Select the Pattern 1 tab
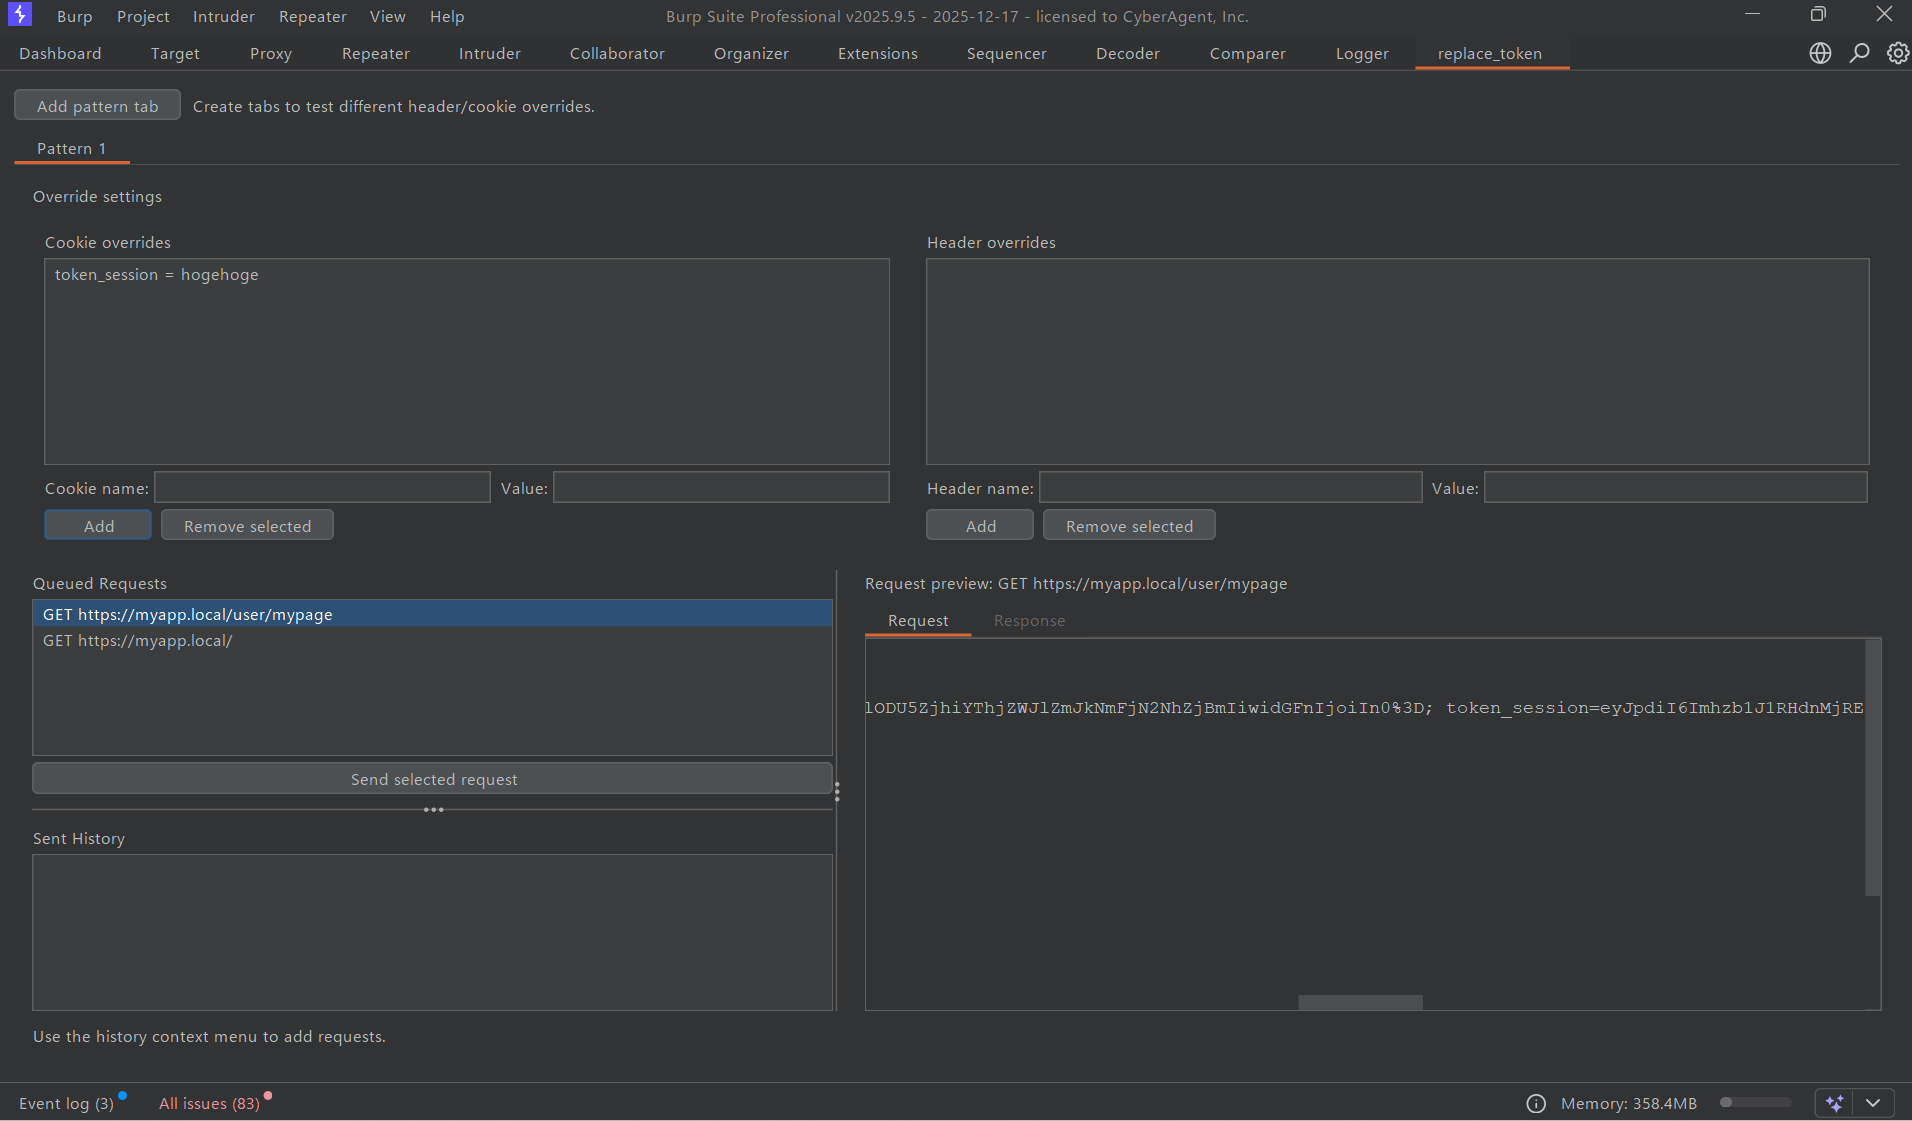1912x1121 pixels. [71, 148]
